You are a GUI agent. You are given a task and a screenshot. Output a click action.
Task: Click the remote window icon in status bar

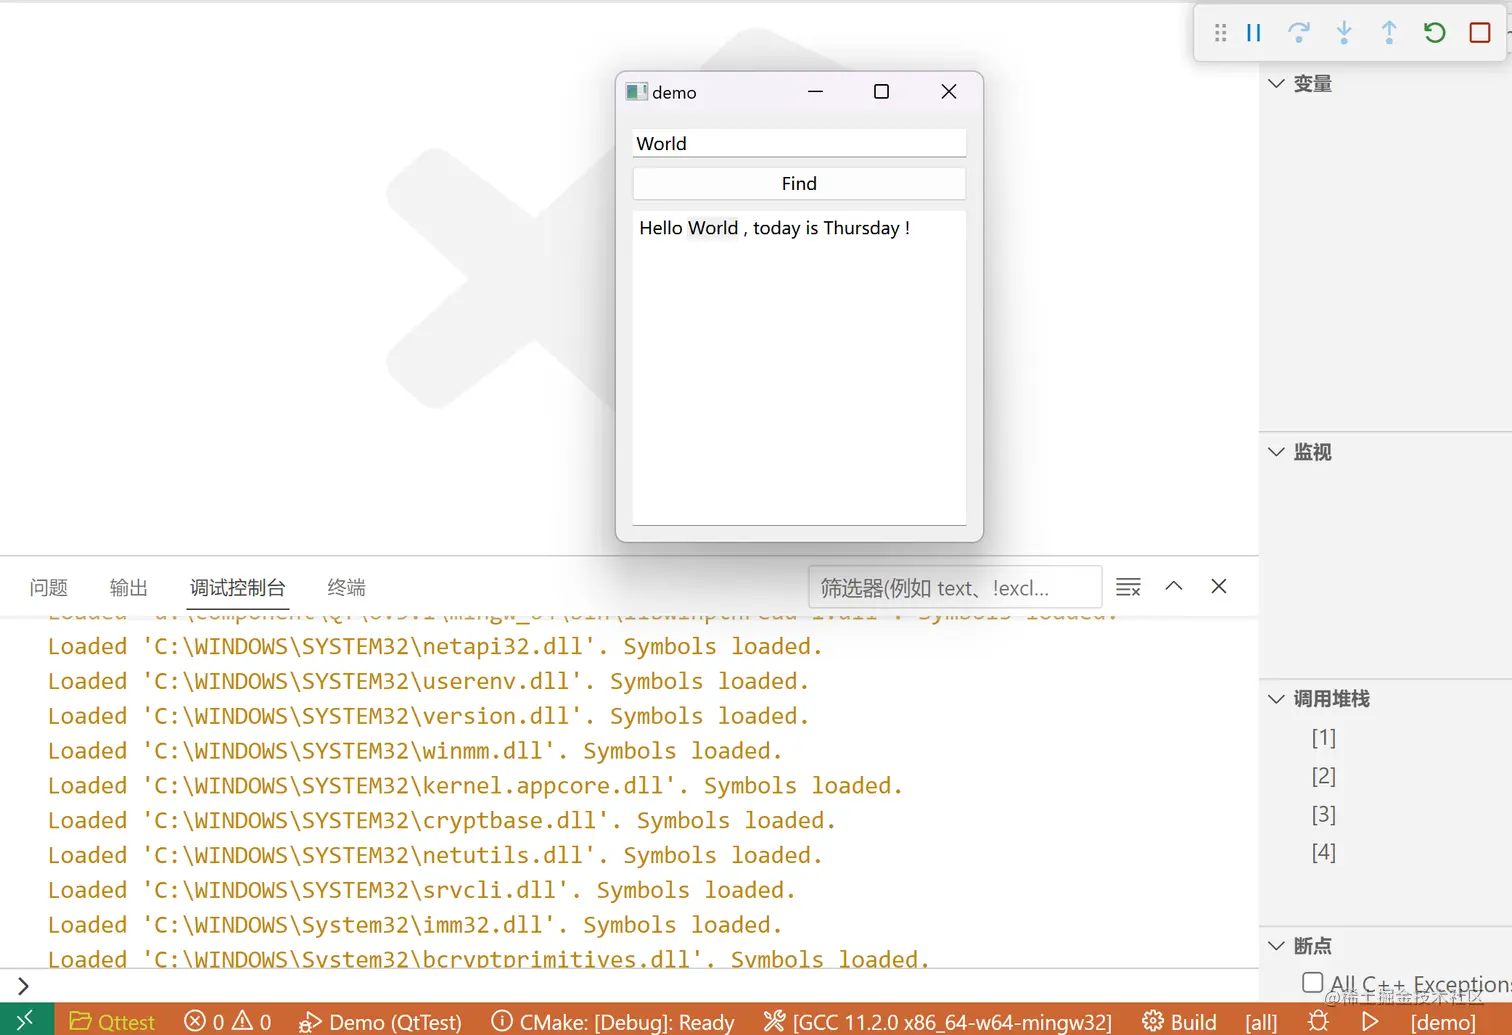pyautogui.click(x=27, y=1021)
